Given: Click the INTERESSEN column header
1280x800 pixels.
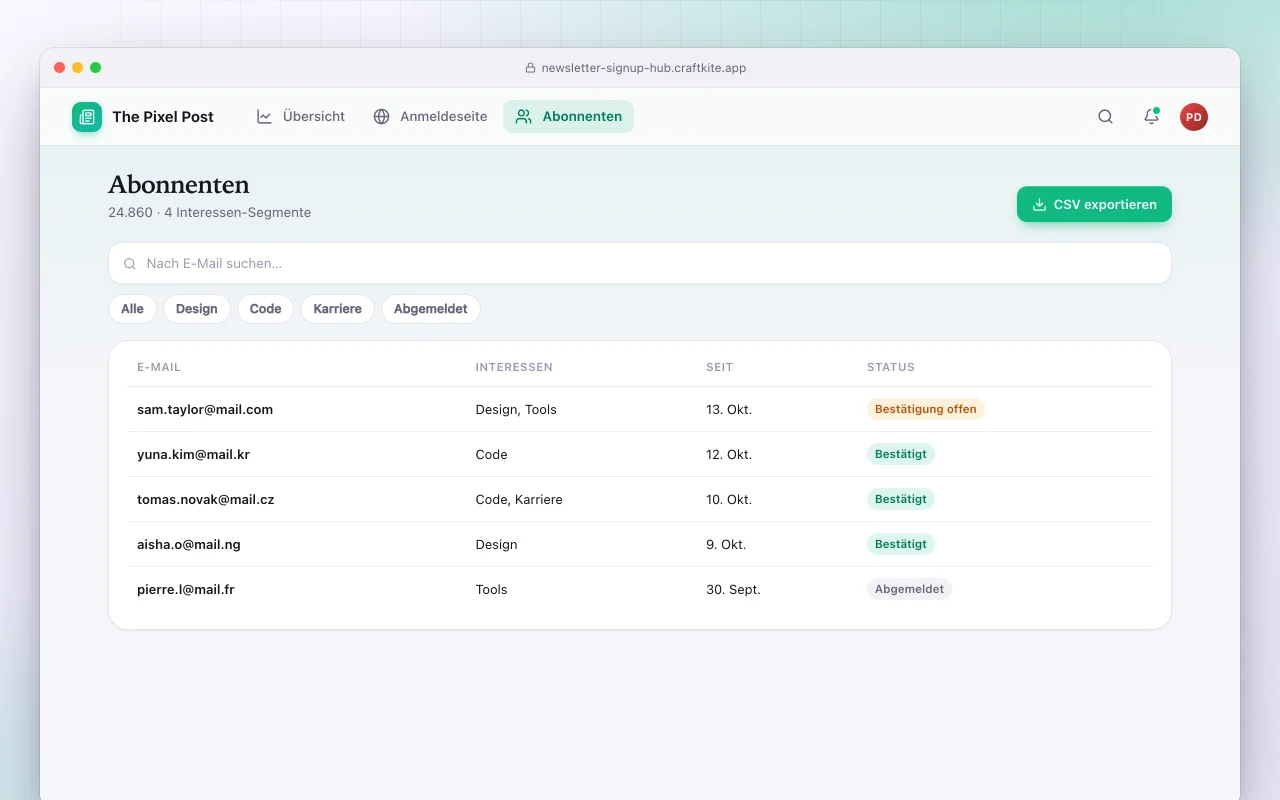Looking at the screenshot, I should pyautogui.click(x=514, y=367).
